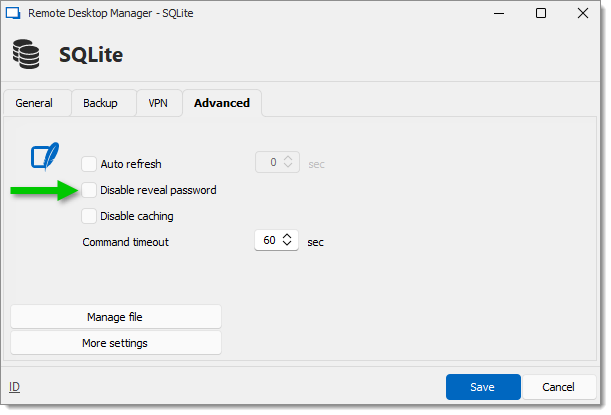Decrease the Command timeout value
This screenshot has width=611, height=415.
[x=287, y=244]
